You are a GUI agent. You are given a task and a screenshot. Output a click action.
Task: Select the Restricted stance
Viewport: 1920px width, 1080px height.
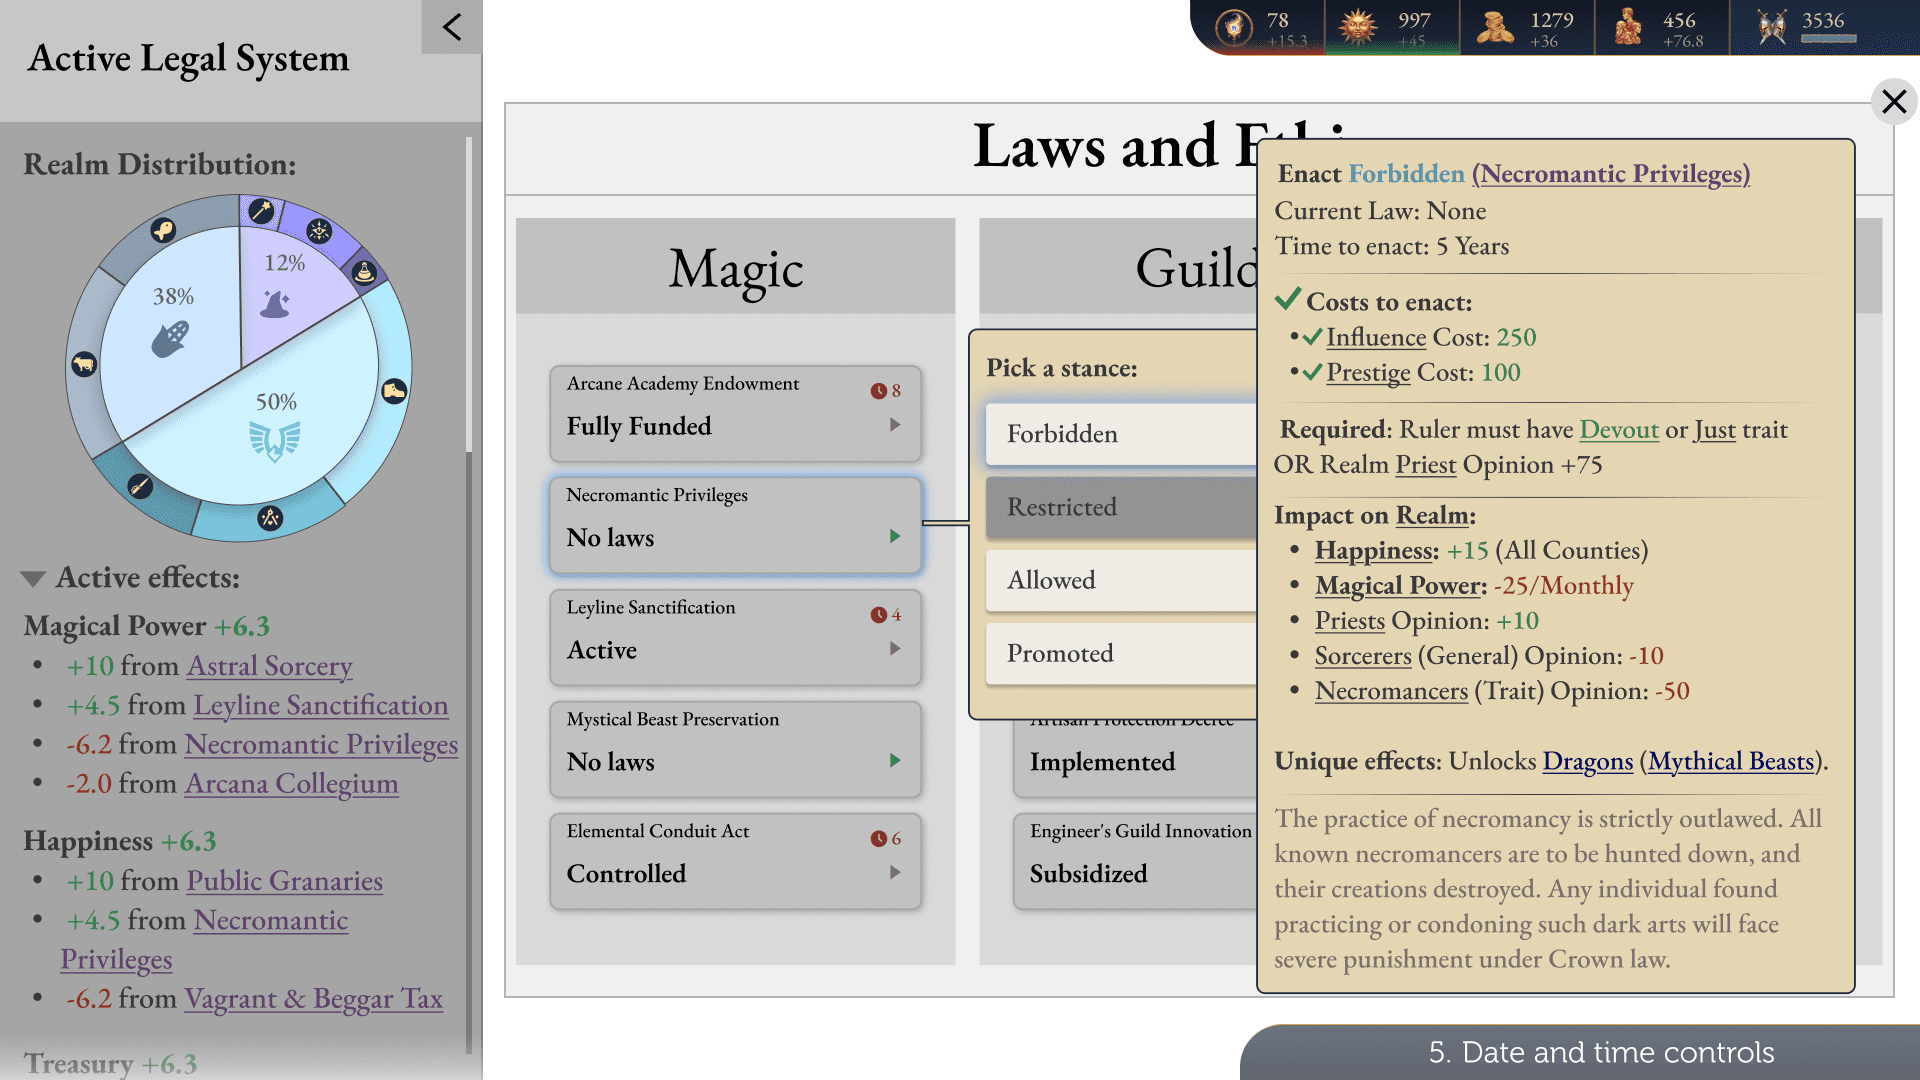click(x=1121, y=507)
